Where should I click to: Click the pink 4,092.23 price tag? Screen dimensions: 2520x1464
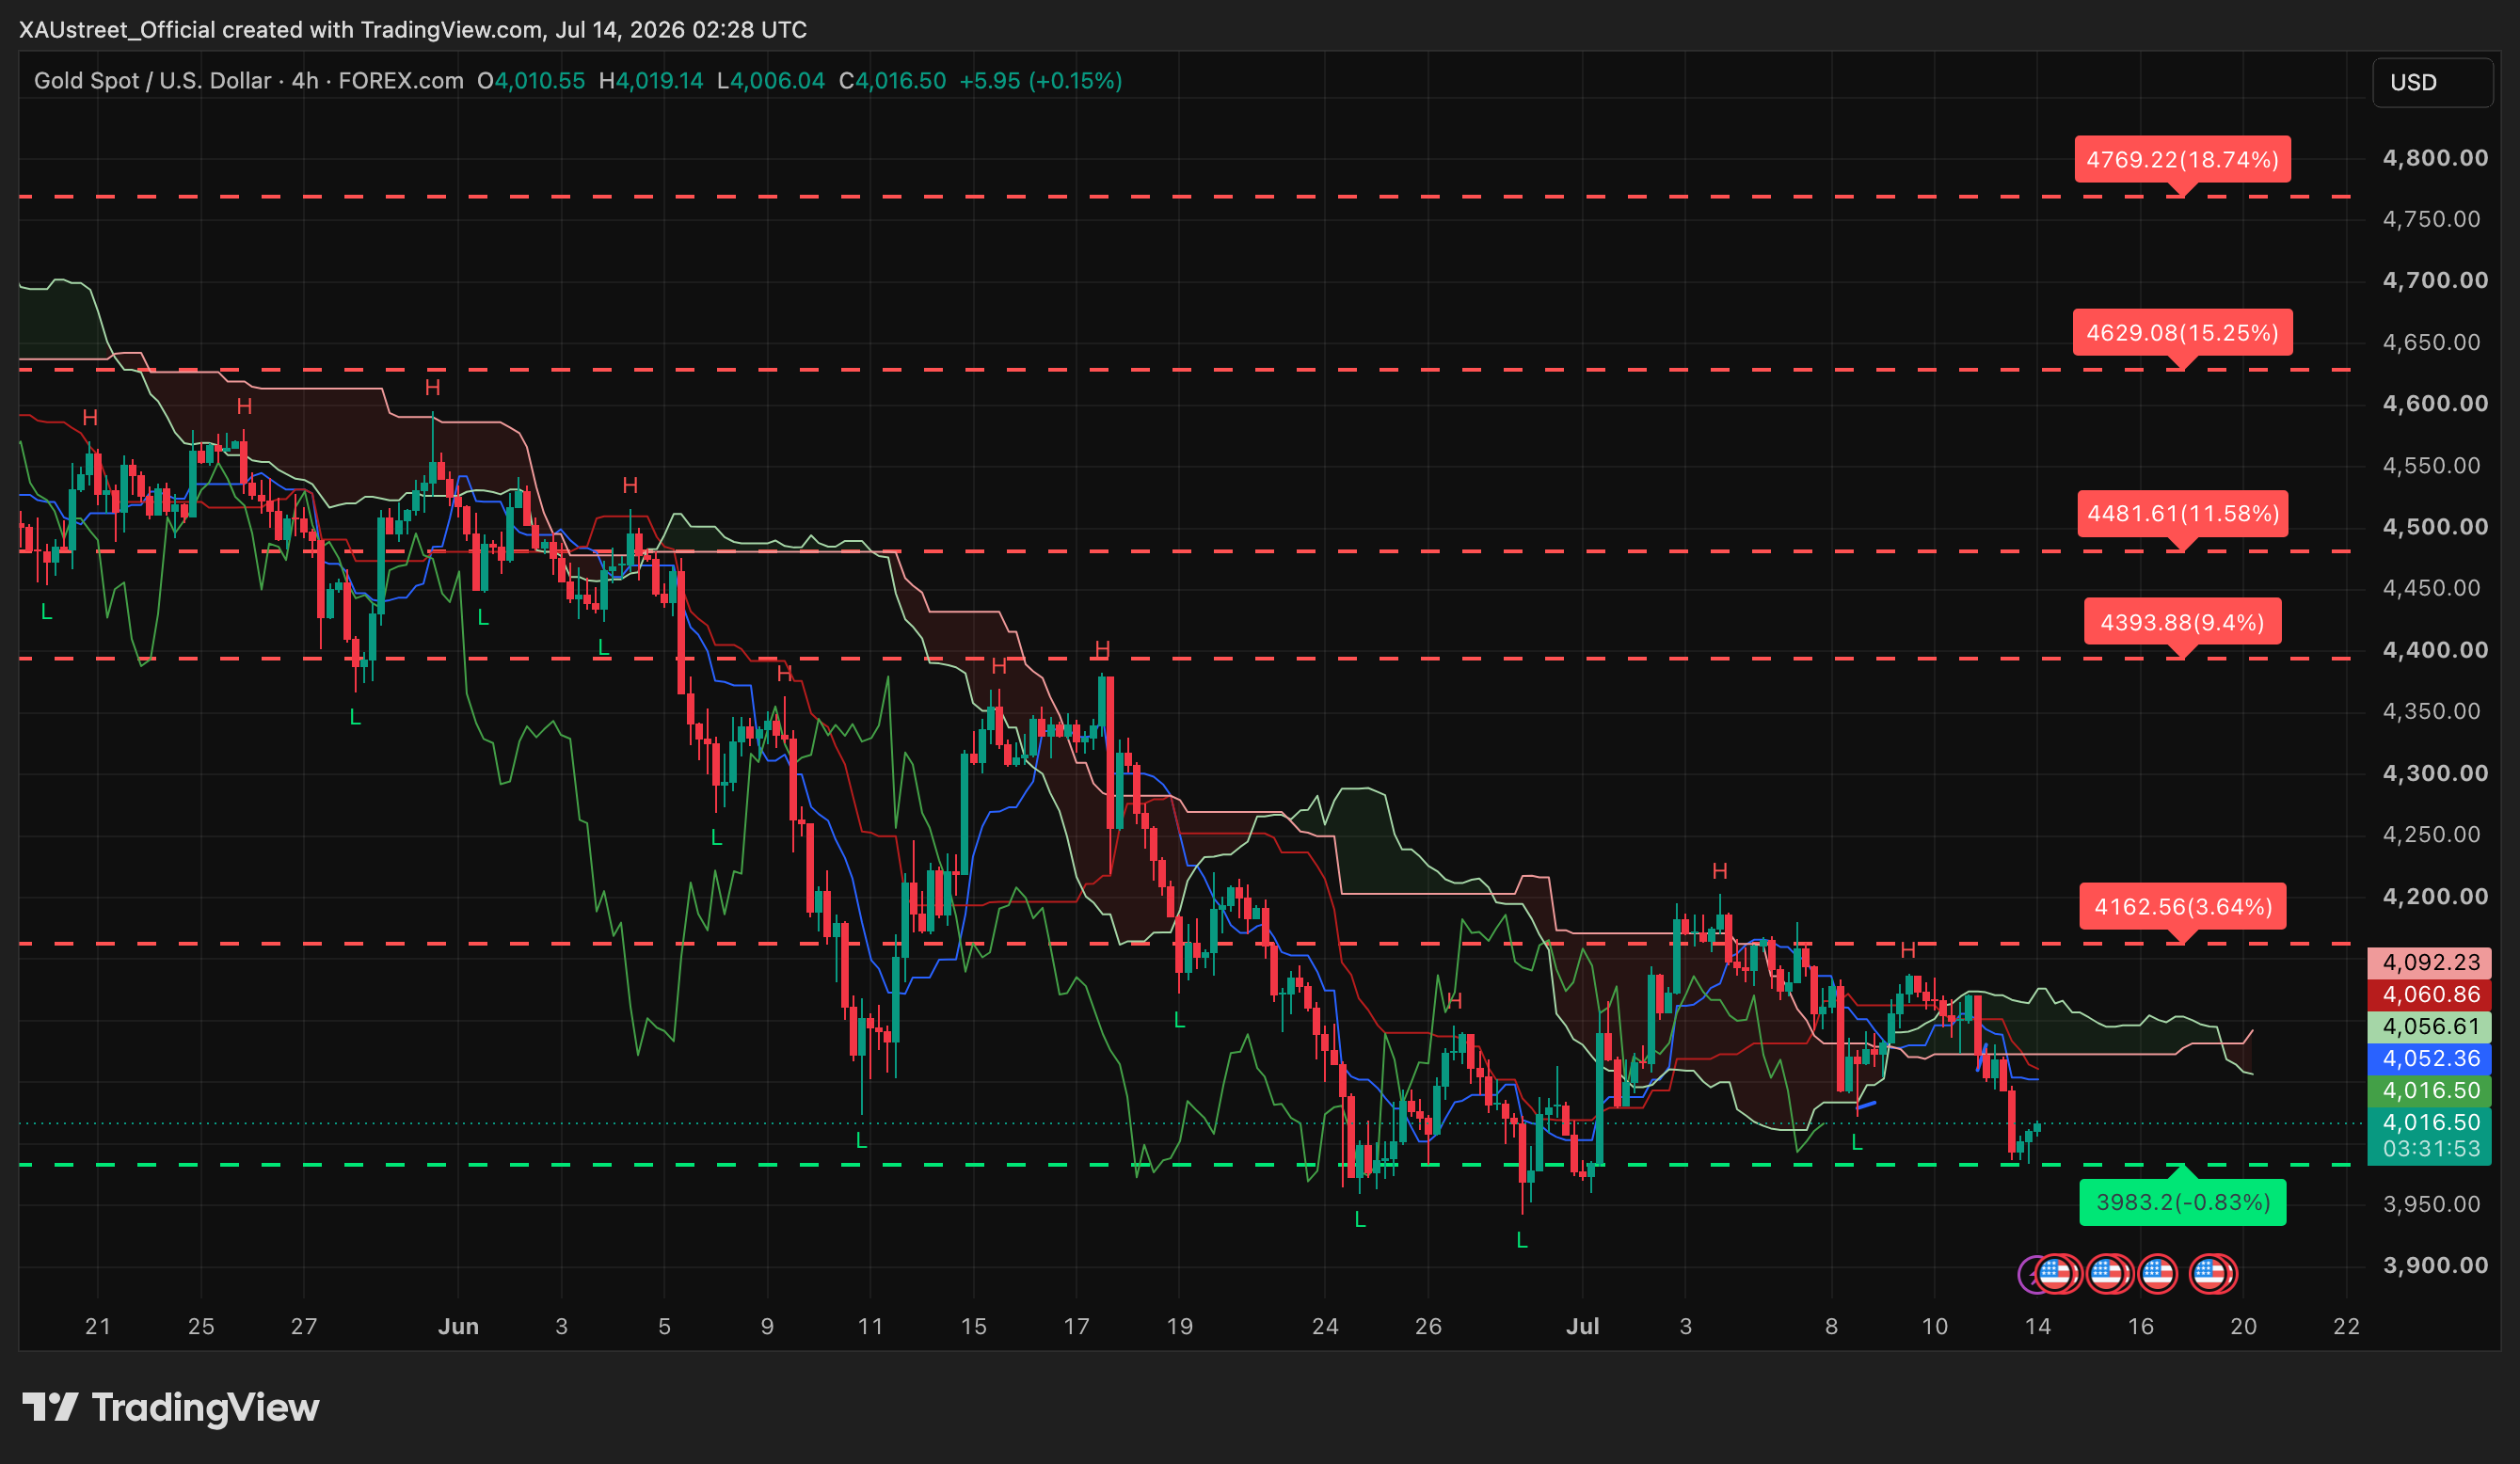pos(2431,962)
